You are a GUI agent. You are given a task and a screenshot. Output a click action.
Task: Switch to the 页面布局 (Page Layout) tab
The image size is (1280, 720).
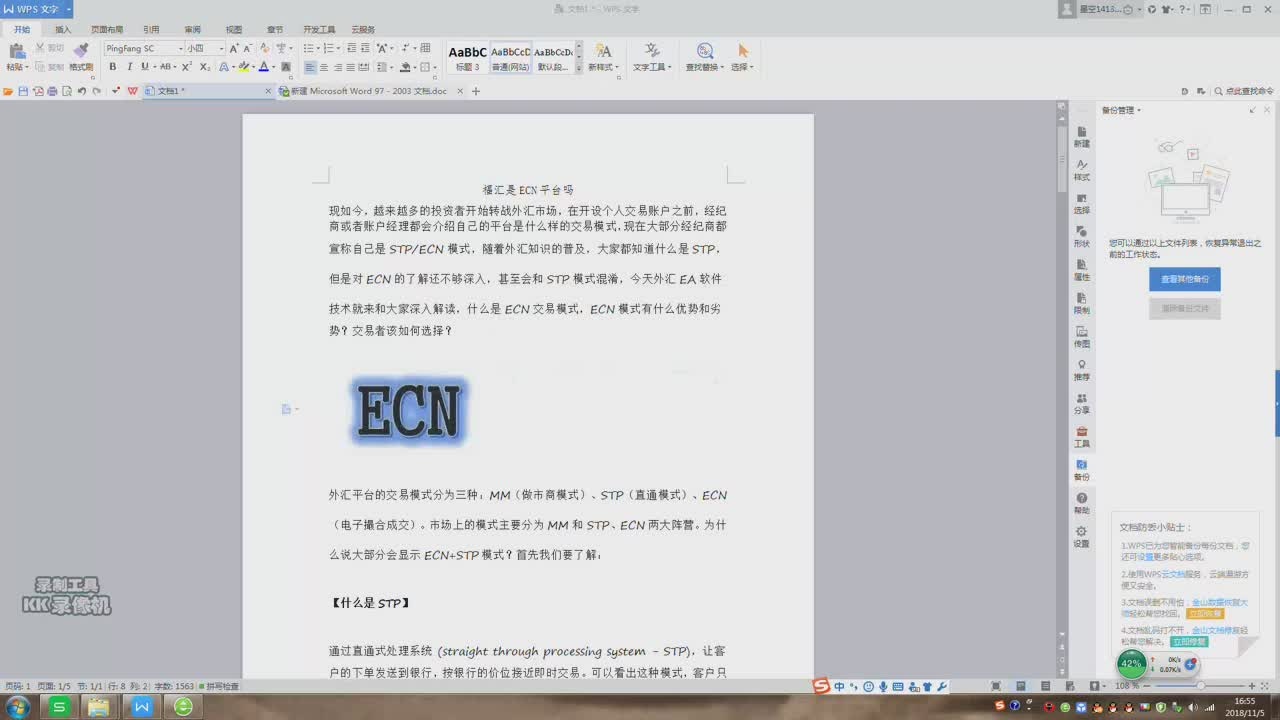[x=107, y=30]
